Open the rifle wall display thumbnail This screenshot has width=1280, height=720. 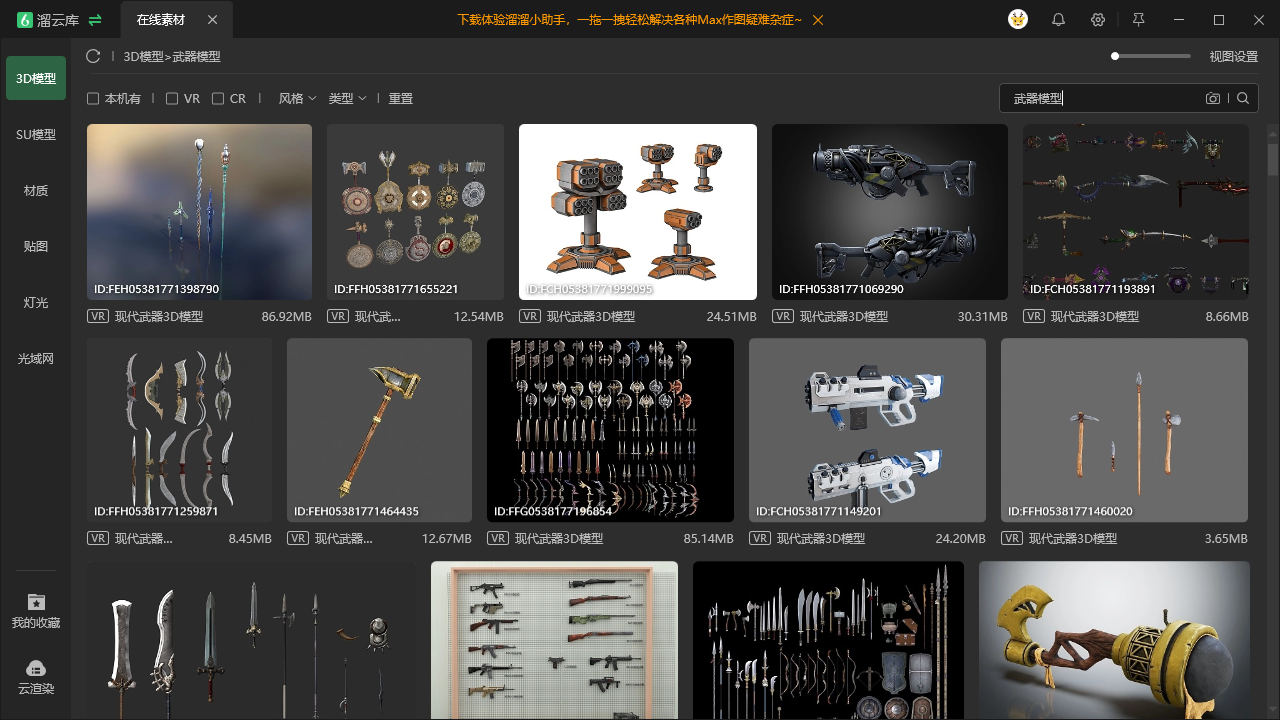point(554,640)
